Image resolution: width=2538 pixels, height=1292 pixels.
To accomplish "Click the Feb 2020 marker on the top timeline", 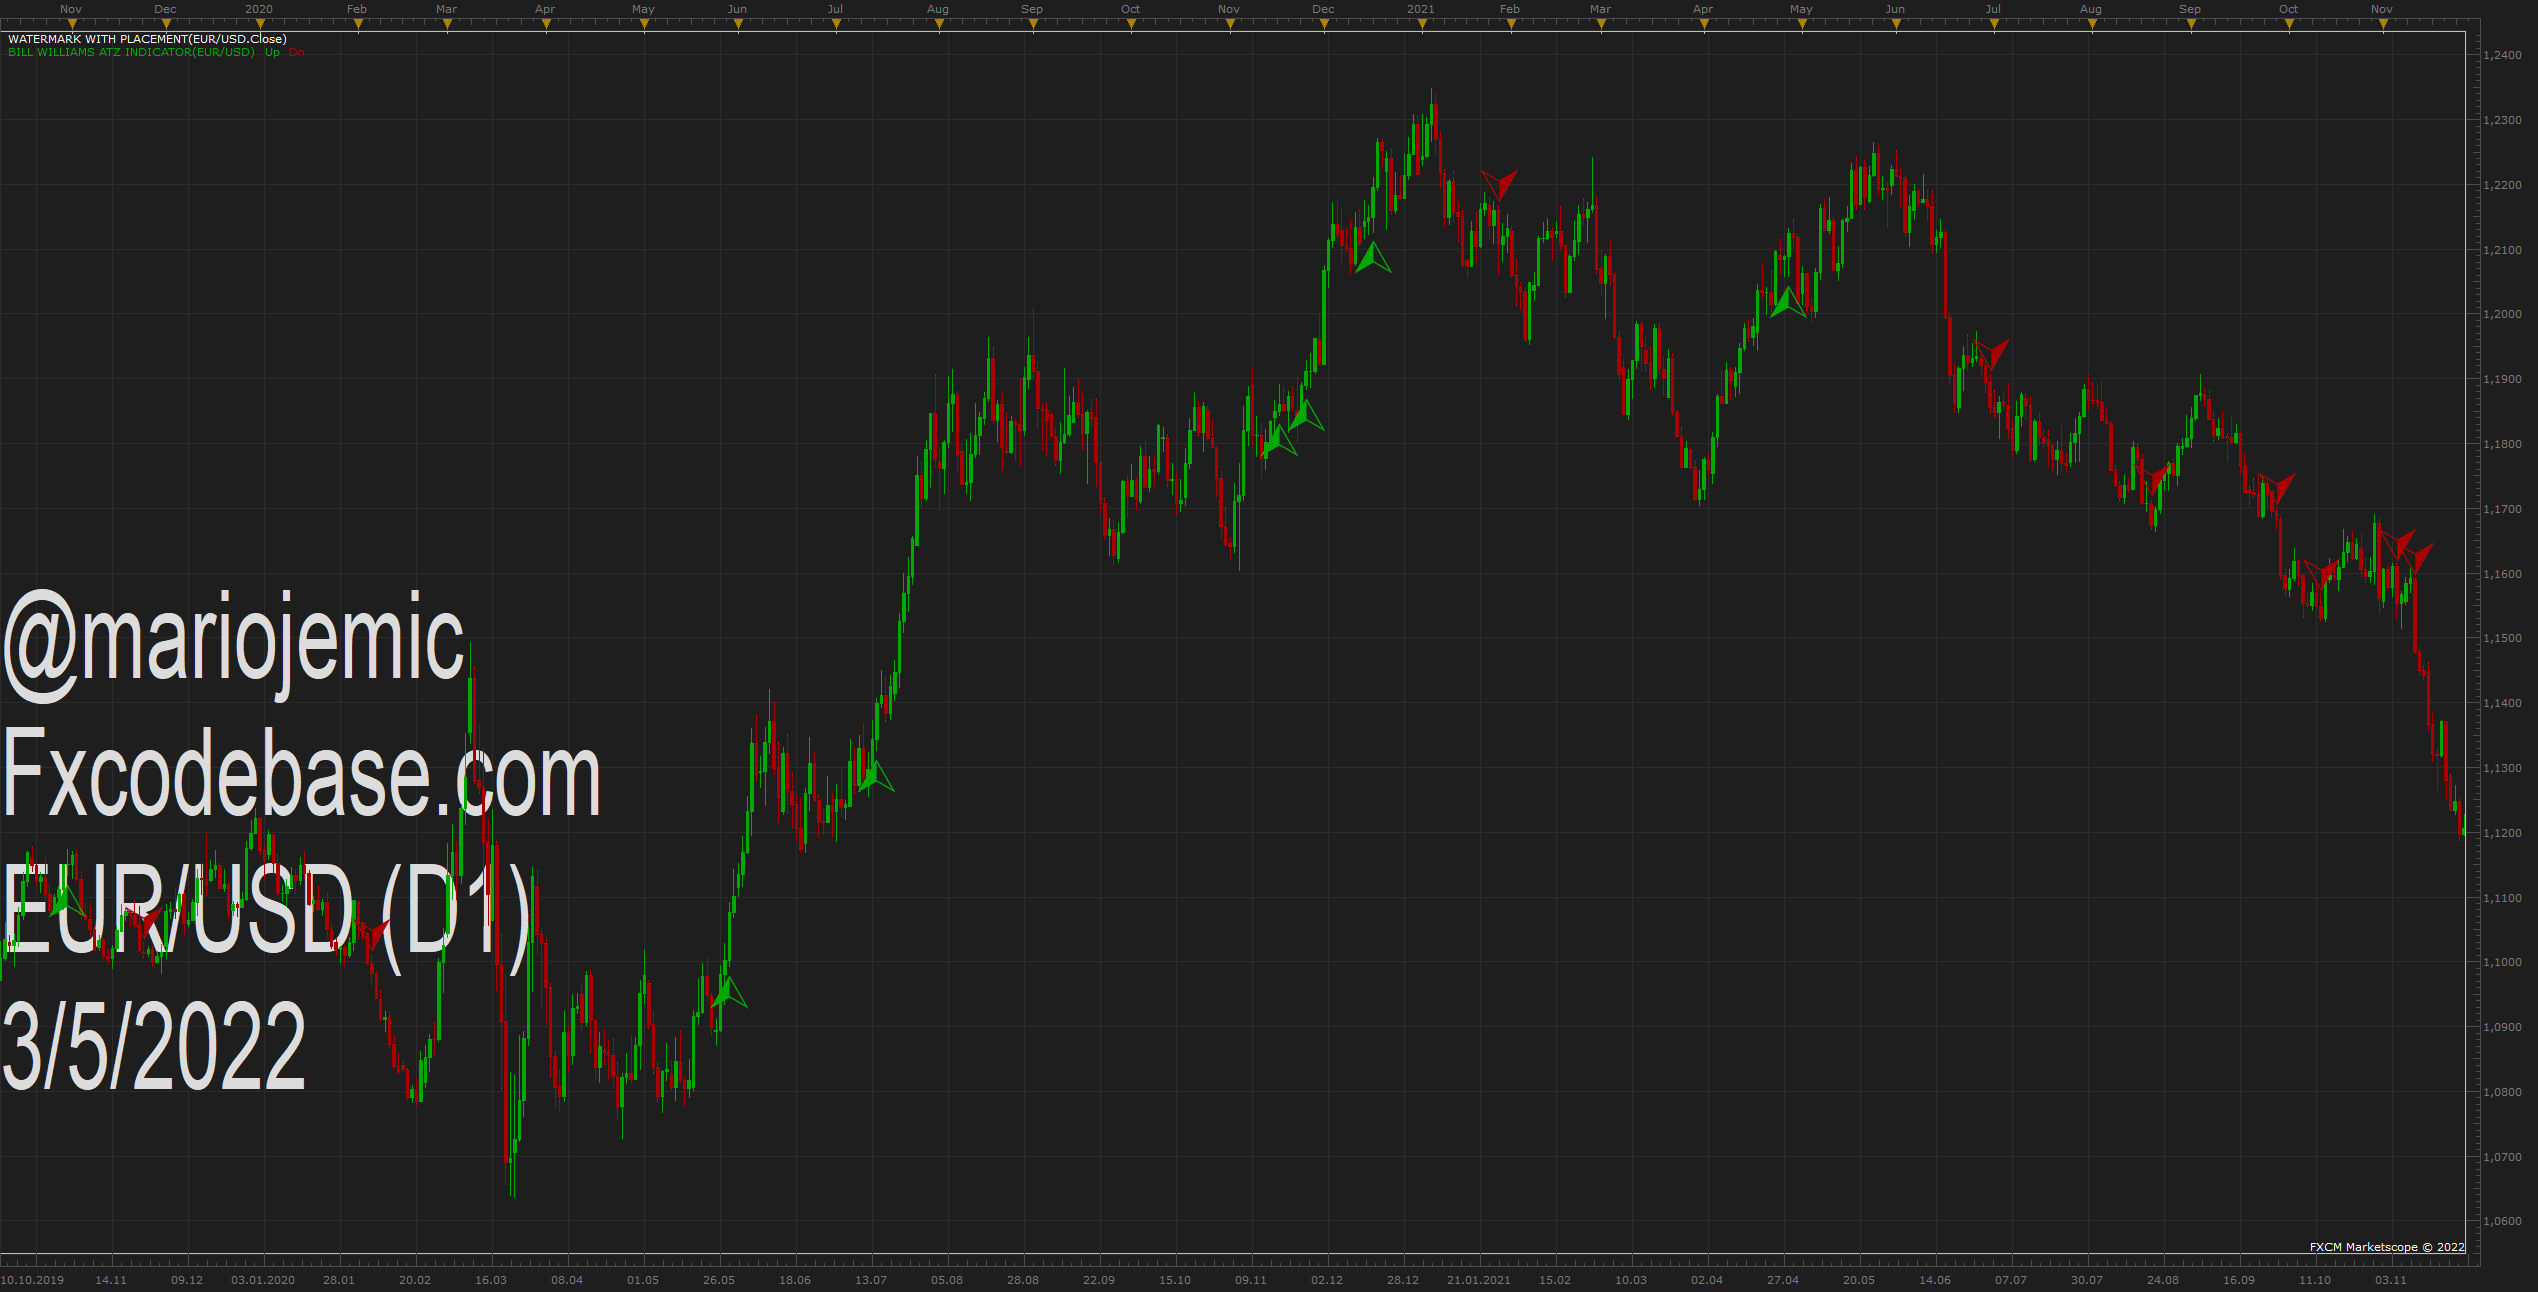I will click(x=357, y=9).
